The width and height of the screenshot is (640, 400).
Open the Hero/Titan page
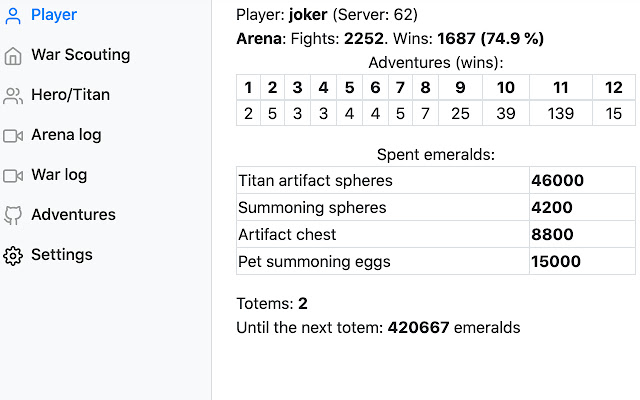click(x=70, y=95)
